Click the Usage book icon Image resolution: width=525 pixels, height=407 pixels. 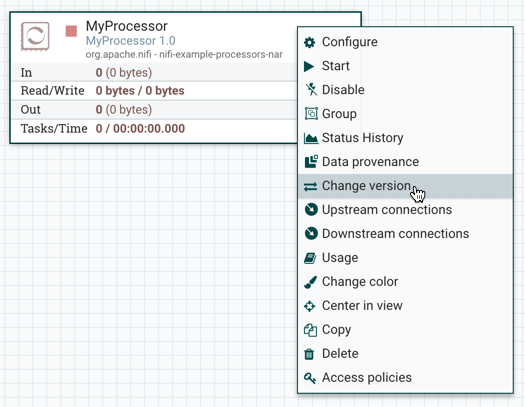coord(310,258)
